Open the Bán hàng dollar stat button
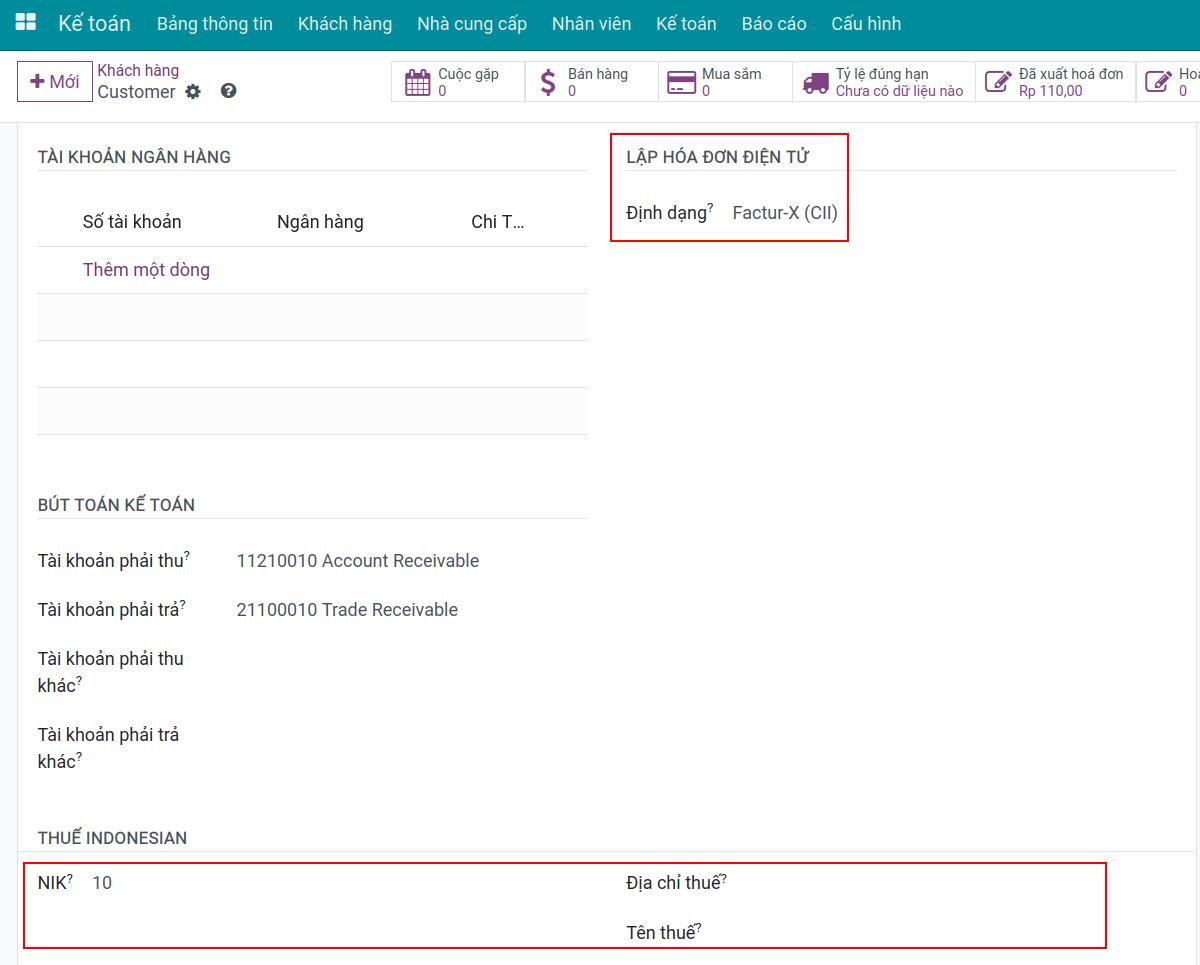The width and height of the screenshot is (1200, 965). coord(591,82)
